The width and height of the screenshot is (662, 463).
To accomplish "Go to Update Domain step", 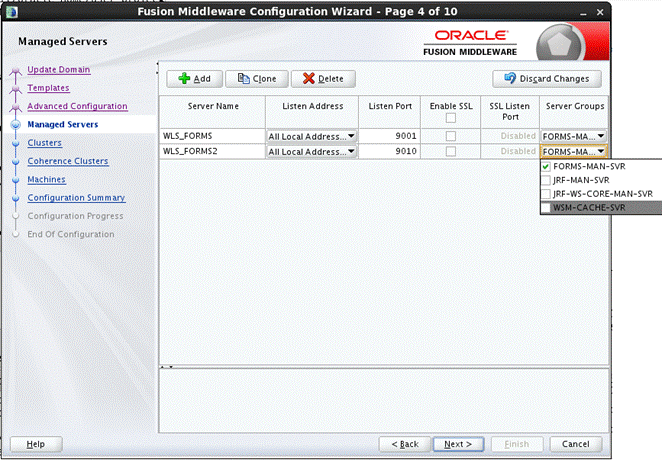I will [x=59, y=70].
